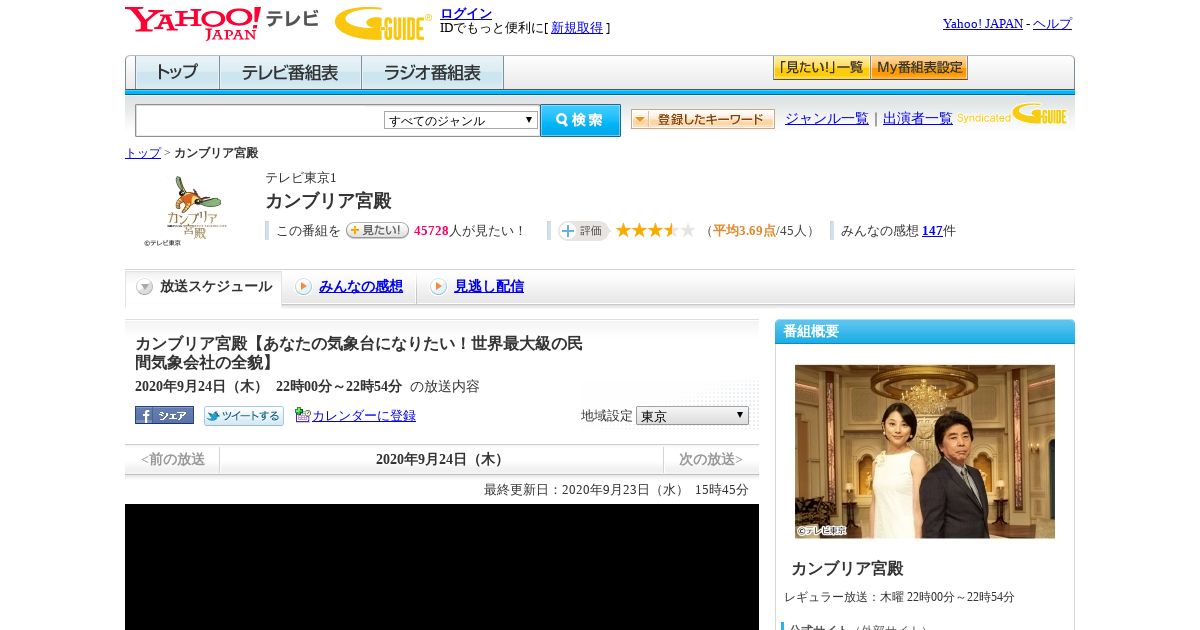Screen dimensions: 1200x630
Task: Click the 検索 search button
Action: (580, 120)
